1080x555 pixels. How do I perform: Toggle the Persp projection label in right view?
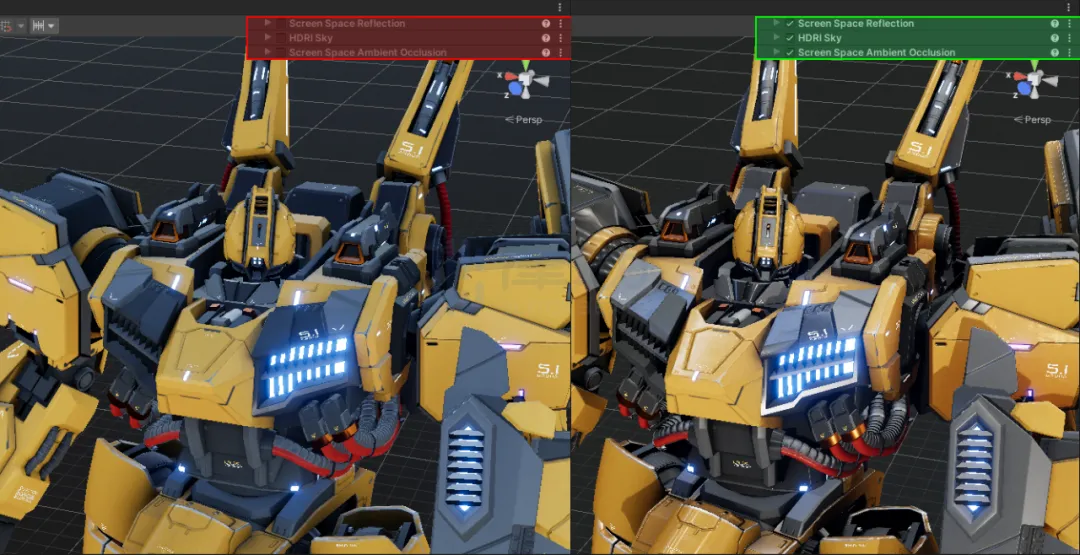1033,119
